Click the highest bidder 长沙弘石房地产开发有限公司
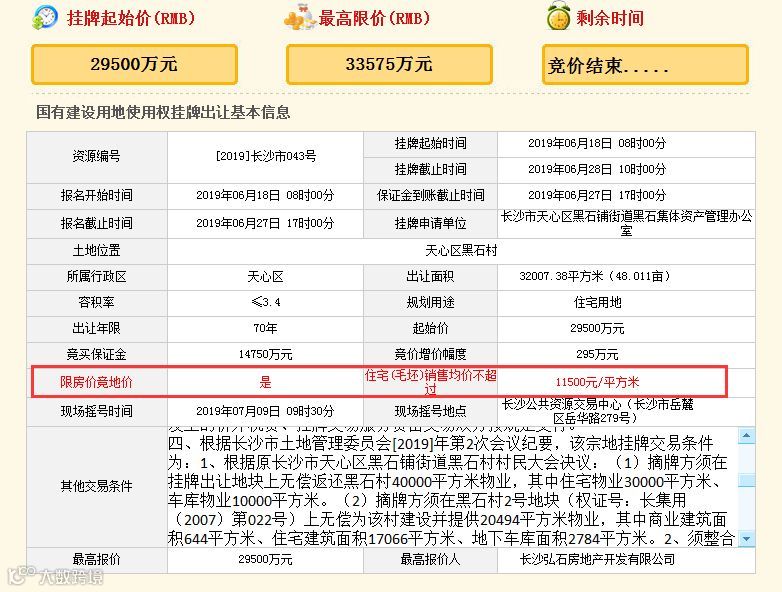This screenshot has width=782, height=592. pos(597,560)
